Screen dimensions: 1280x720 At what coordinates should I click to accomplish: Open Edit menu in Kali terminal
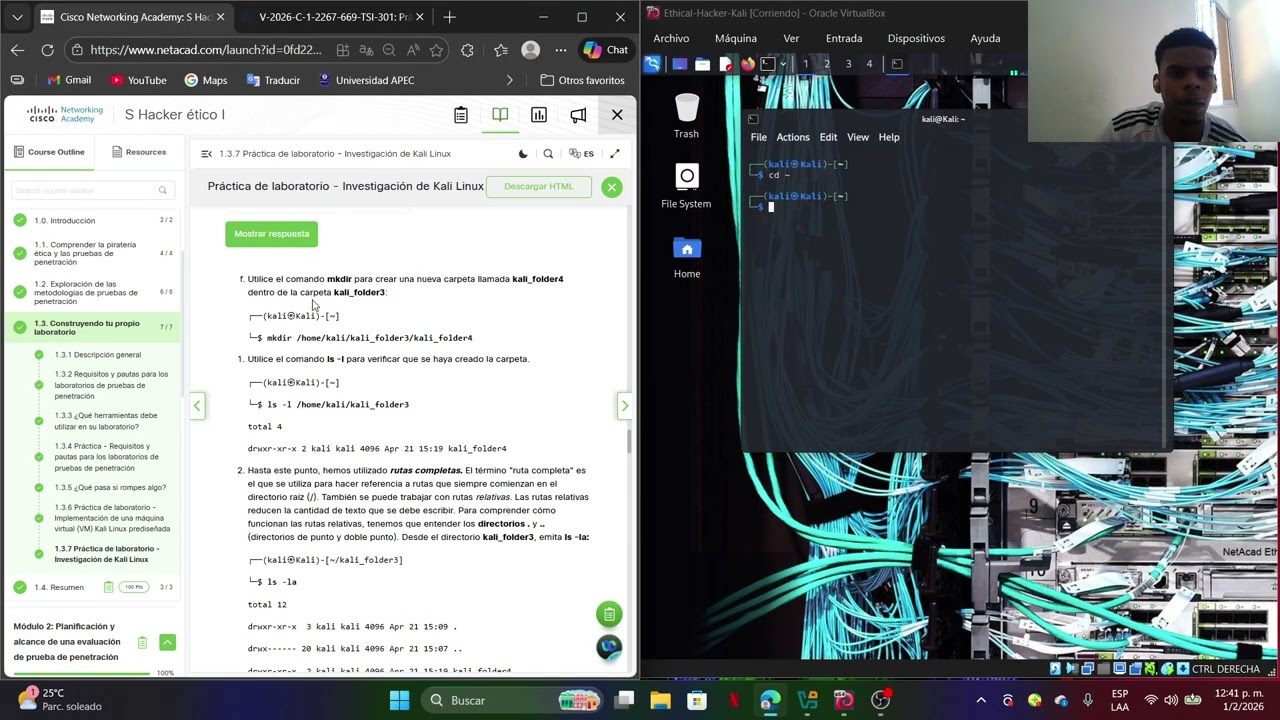828,137
